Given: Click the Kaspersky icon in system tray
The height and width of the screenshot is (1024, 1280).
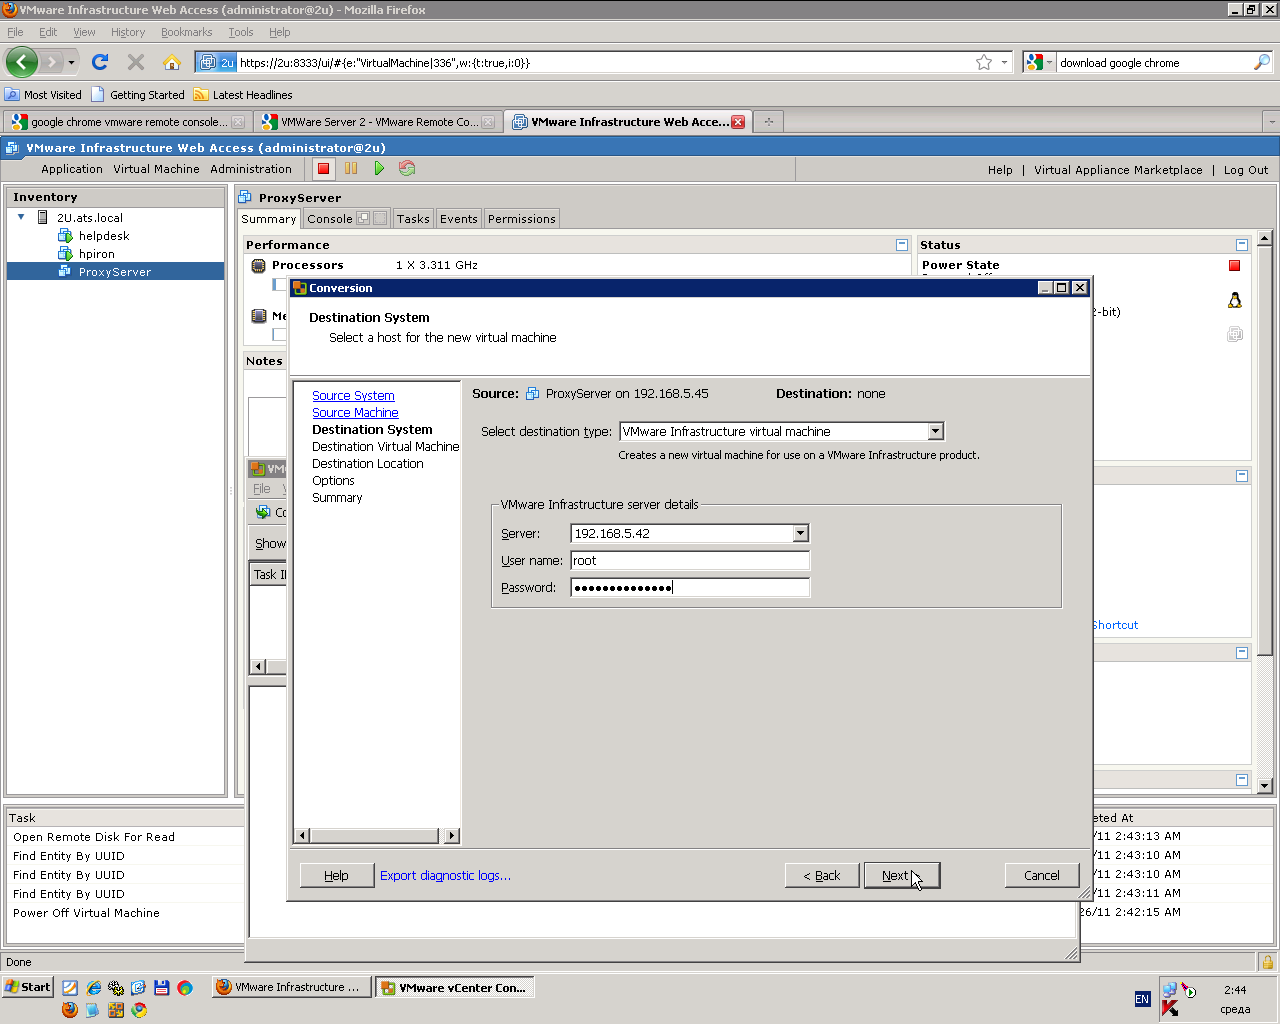Looking at the screenshot, I should coord(1169,1008).
